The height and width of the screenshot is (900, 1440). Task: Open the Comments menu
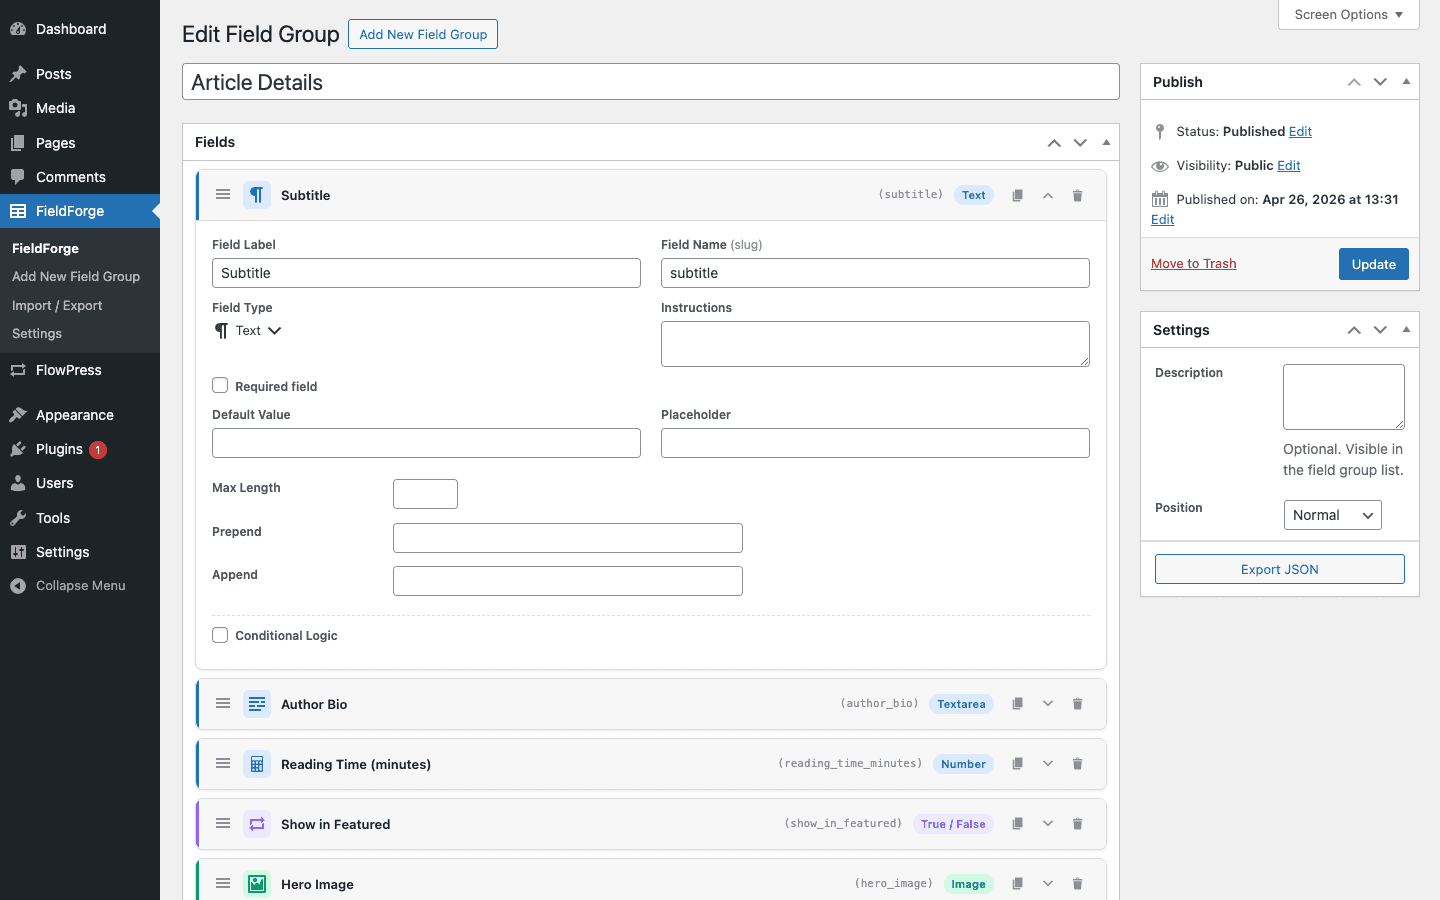(80, 177)
